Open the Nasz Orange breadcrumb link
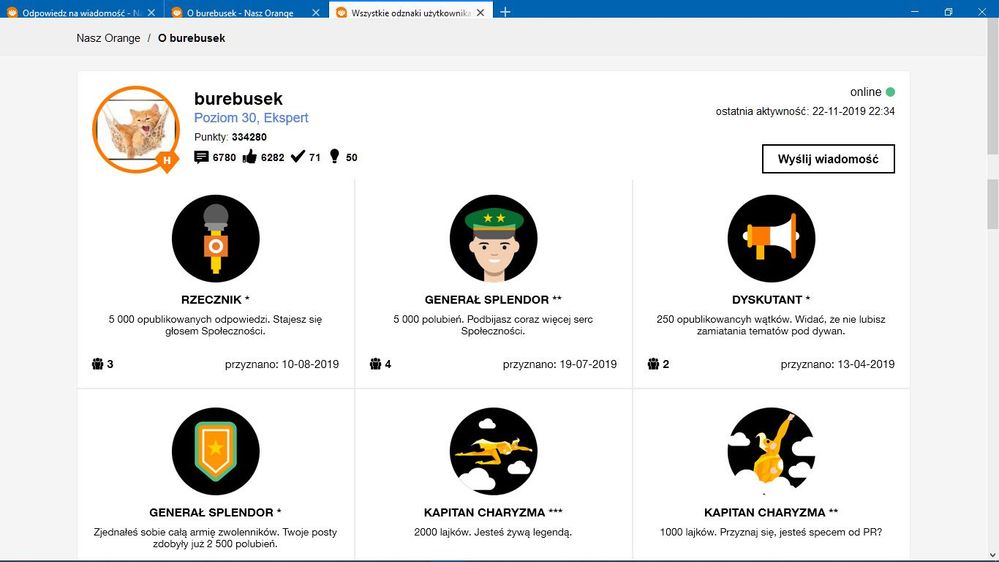Viewport: 999px width, 562px height. (x=108, y=38)
